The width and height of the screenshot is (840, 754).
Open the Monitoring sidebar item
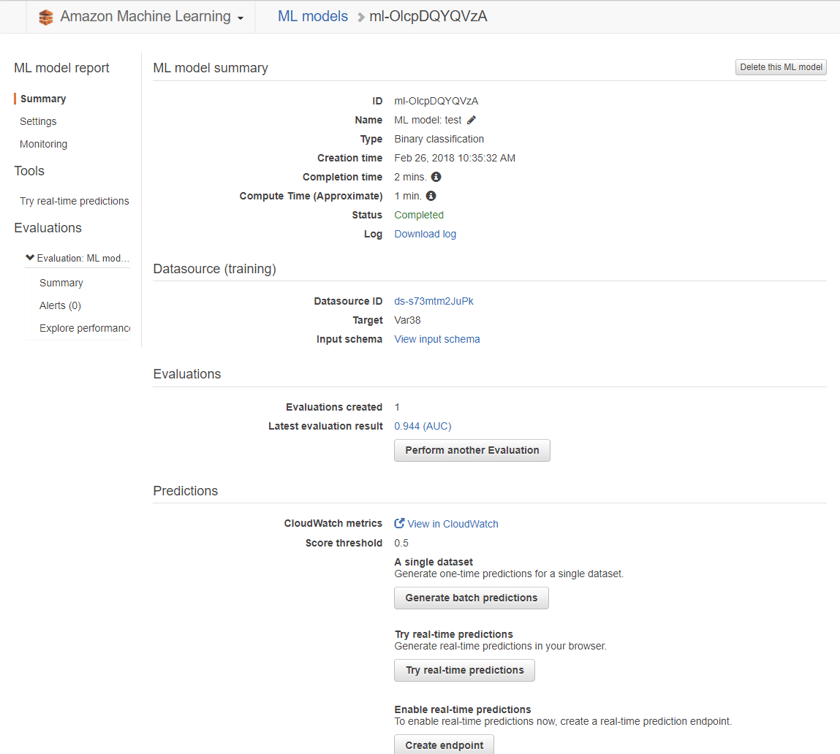[x=43, y=144]
